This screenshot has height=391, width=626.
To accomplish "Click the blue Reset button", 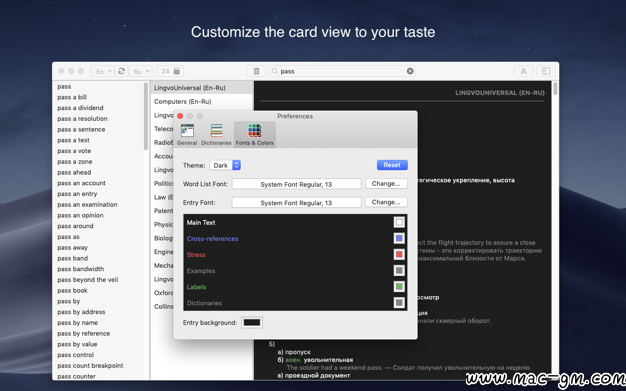I will pos(392,165).
